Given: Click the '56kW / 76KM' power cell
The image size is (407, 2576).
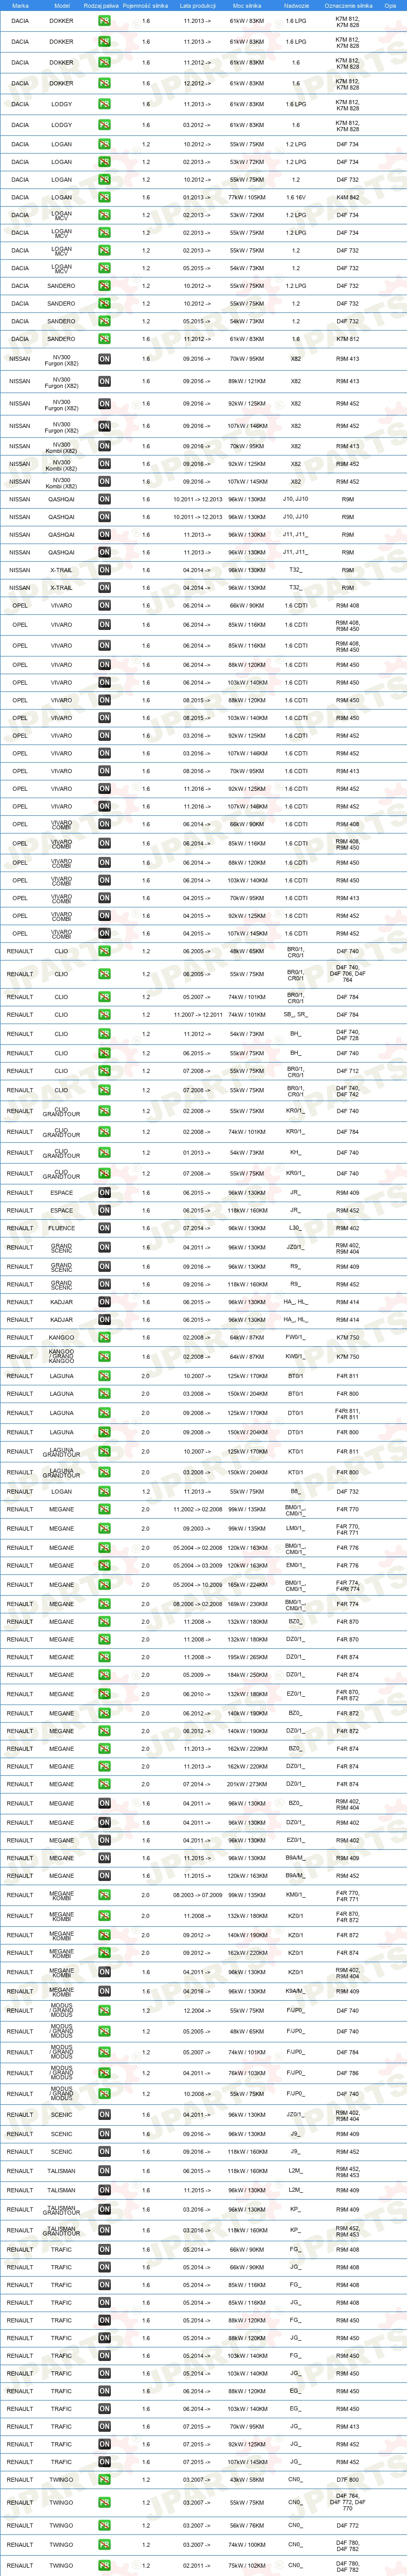Looking at the screenshot, I should [x=247, y=2525].
